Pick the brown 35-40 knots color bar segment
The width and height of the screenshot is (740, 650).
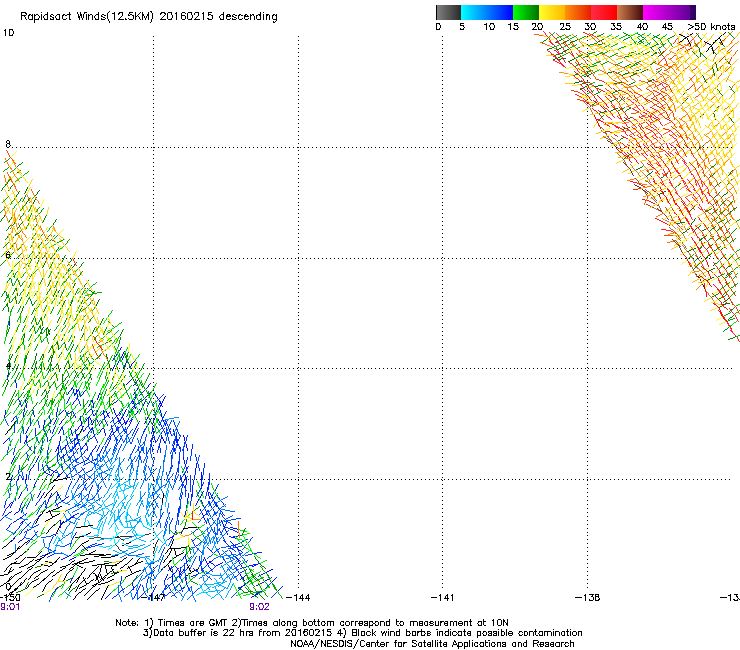[630, 12]
